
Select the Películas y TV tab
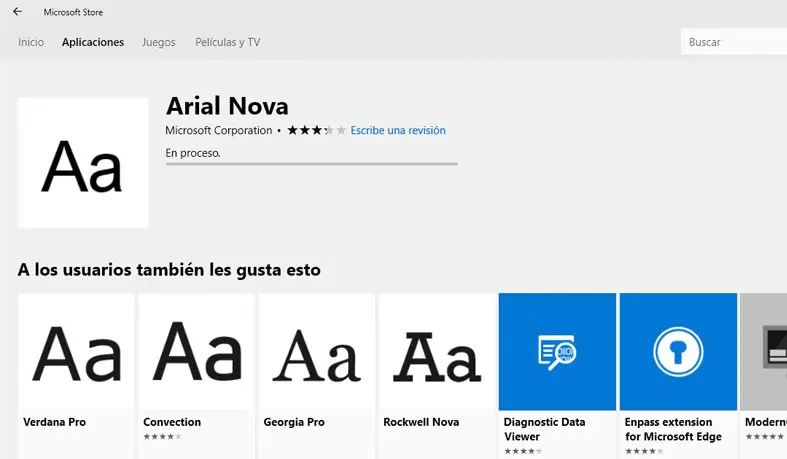(227, 42)
